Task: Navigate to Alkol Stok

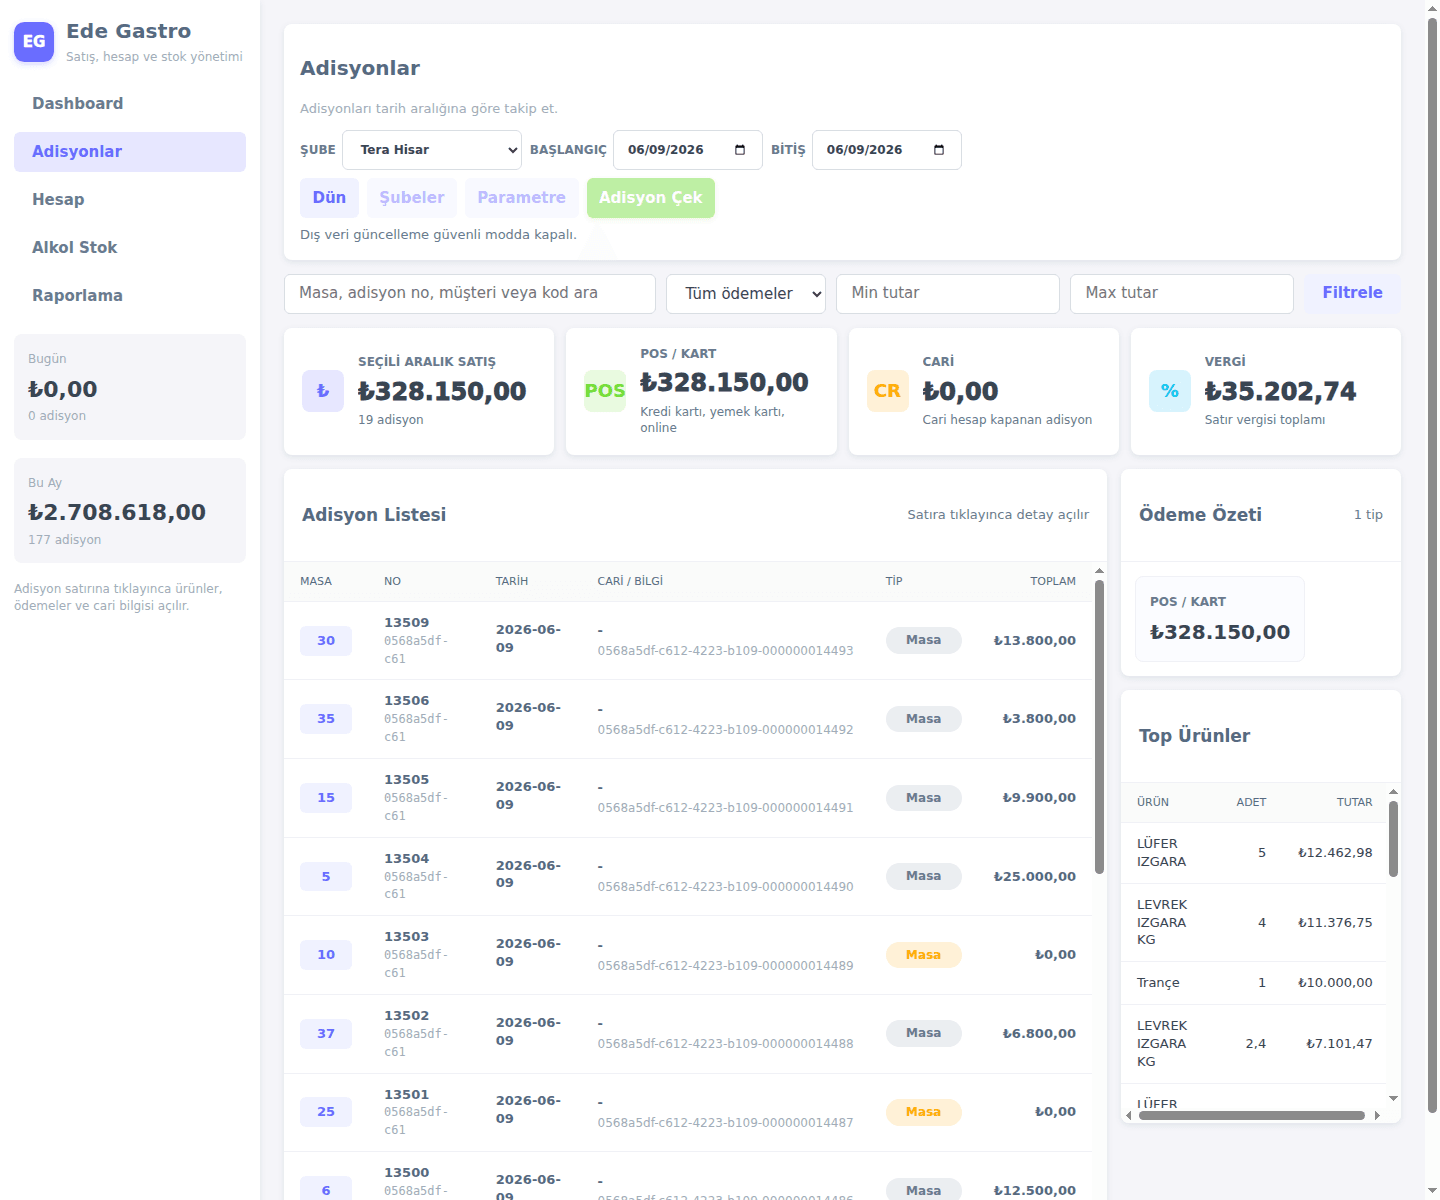Action: (x=130, y=248)
